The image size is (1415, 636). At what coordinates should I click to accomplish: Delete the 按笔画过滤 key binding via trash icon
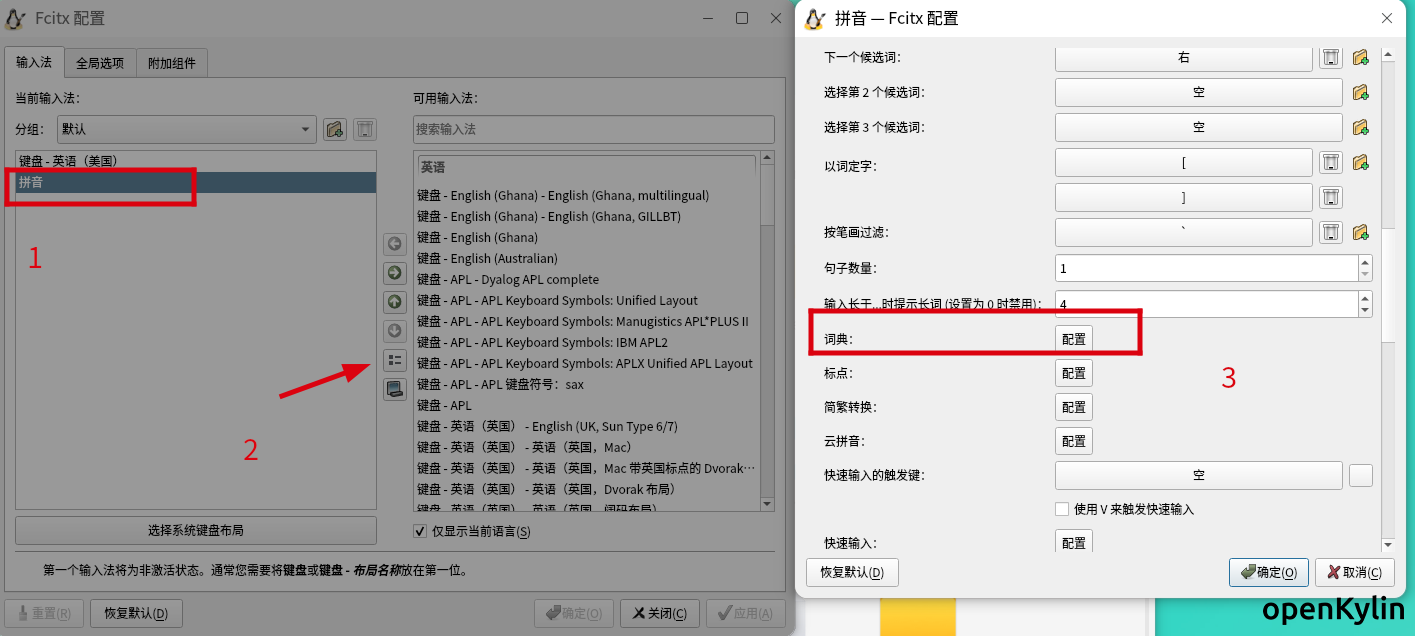pos(1330,232)
